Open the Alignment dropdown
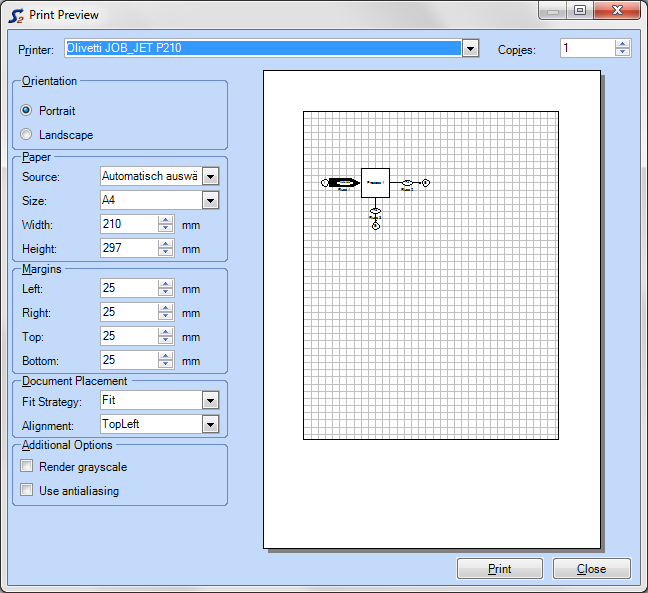The image size is (648, 593). (210, 424)
